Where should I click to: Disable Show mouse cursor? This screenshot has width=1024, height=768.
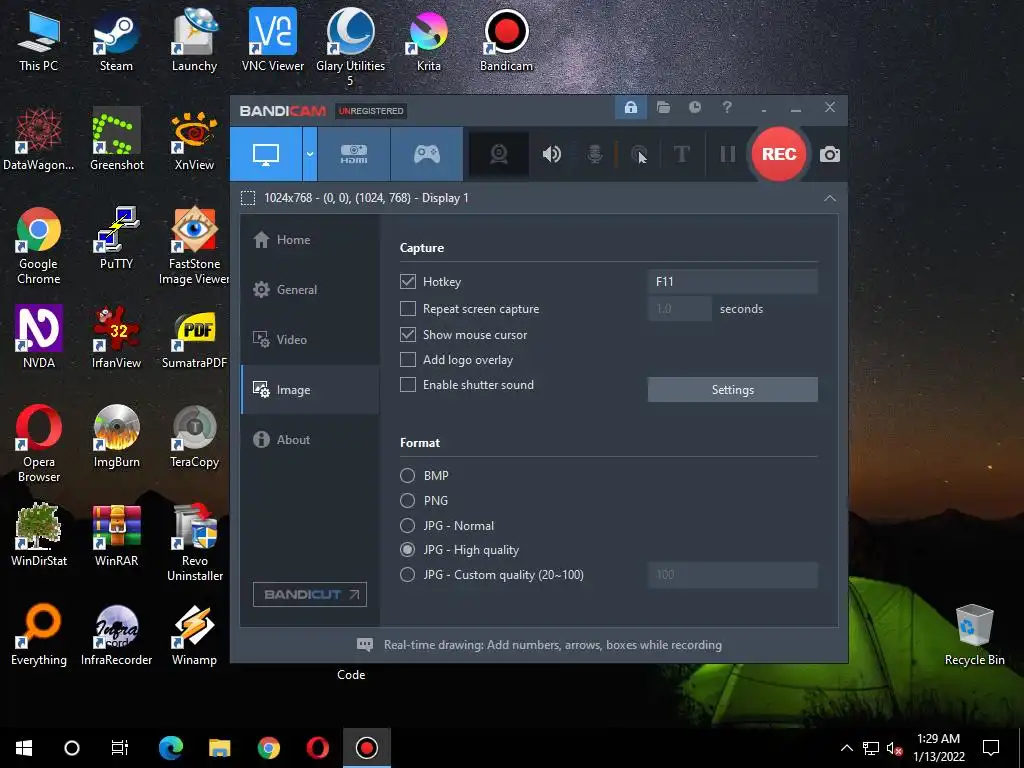[x=408, y=334]
